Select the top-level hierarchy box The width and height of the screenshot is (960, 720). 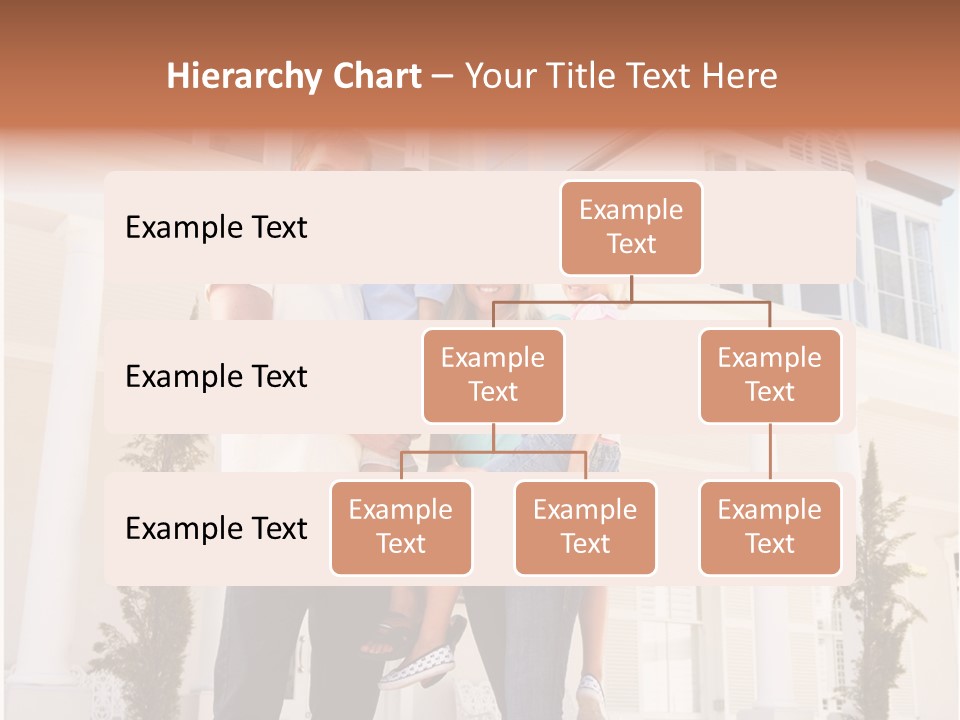(x=631, y=228)
